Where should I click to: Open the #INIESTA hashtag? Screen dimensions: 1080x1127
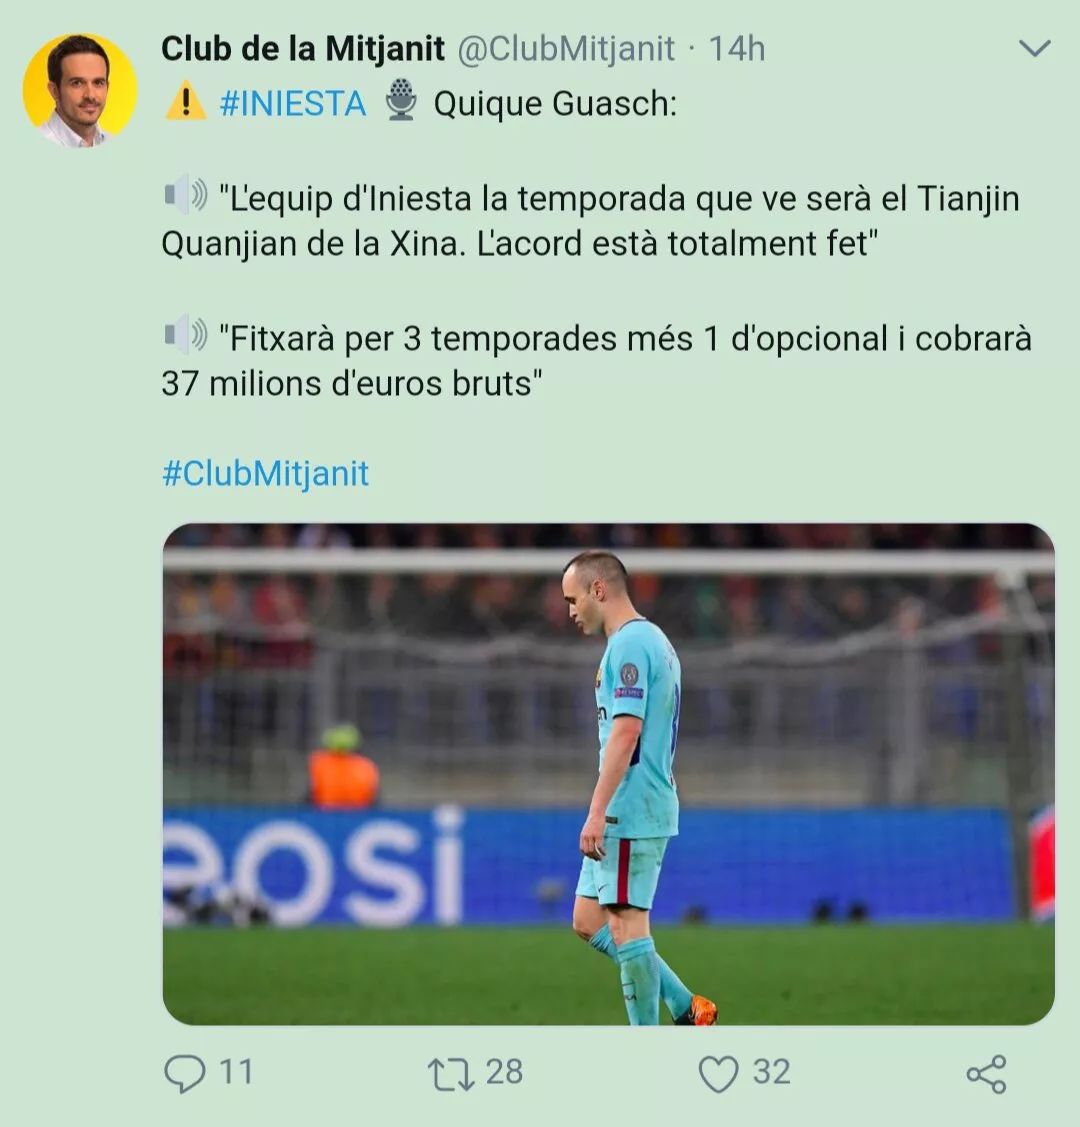coord(293,104)
